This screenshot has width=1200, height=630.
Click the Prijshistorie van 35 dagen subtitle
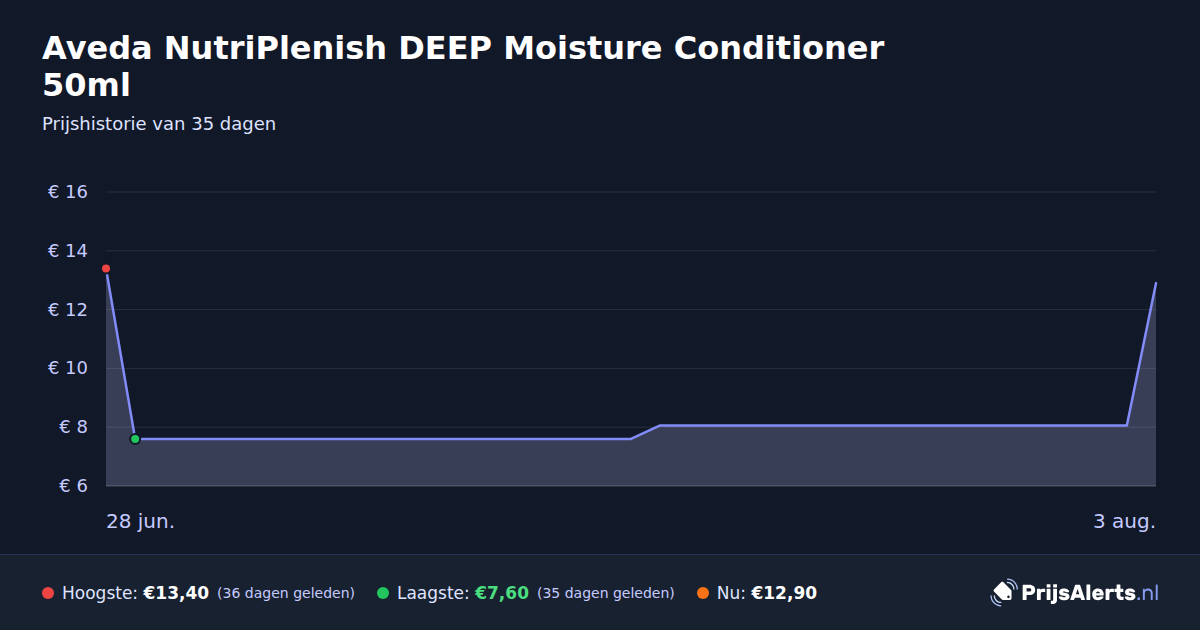coord(159,124)
